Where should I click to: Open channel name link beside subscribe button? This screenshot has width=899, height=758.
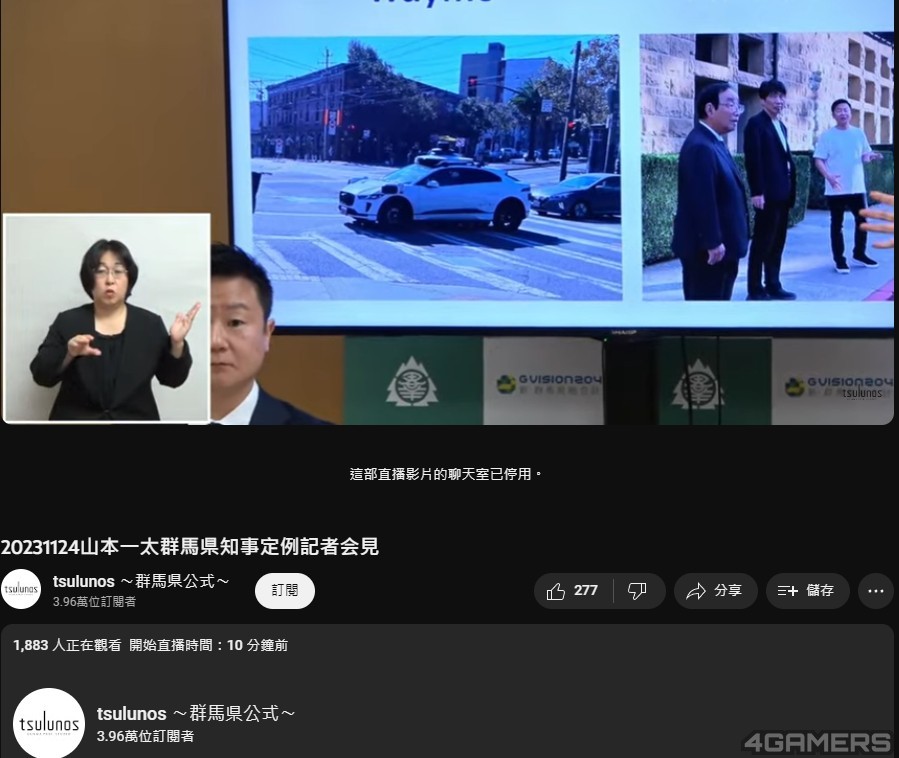pos(141,581)
